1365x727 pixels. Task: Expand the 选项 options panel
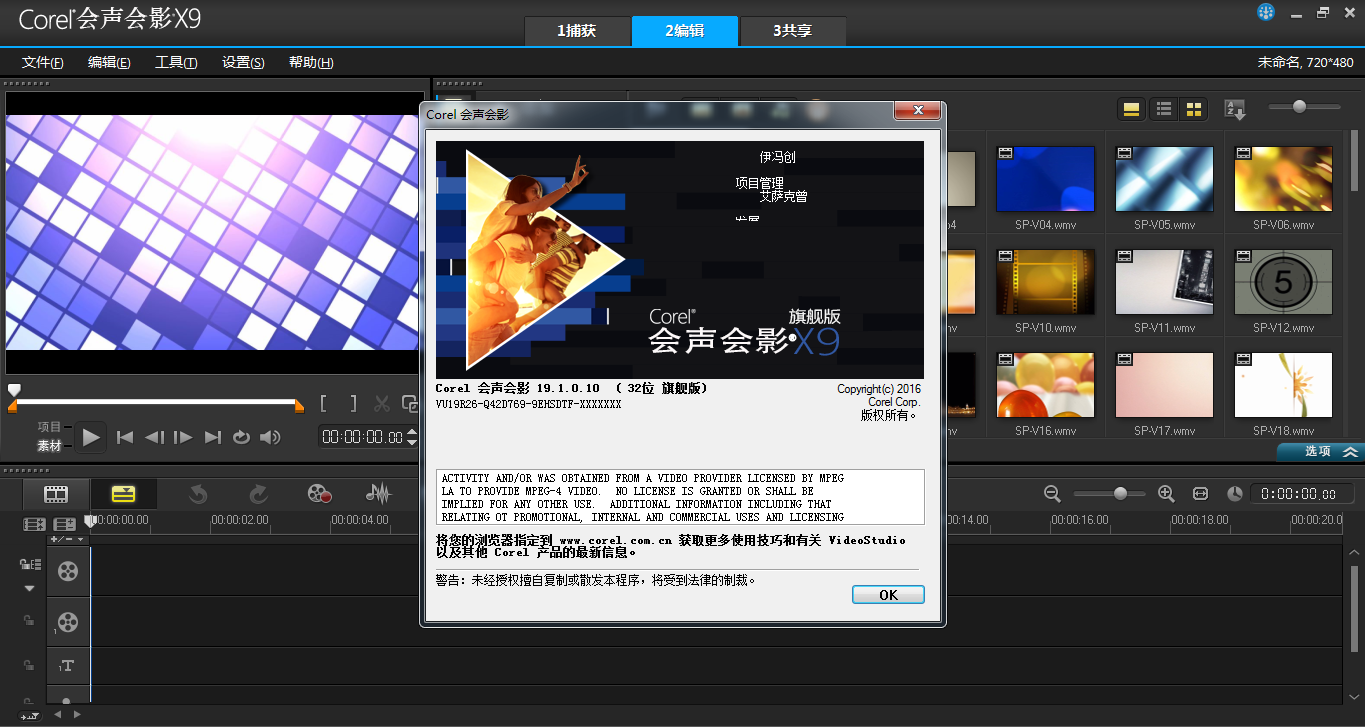click(1320, 451)
